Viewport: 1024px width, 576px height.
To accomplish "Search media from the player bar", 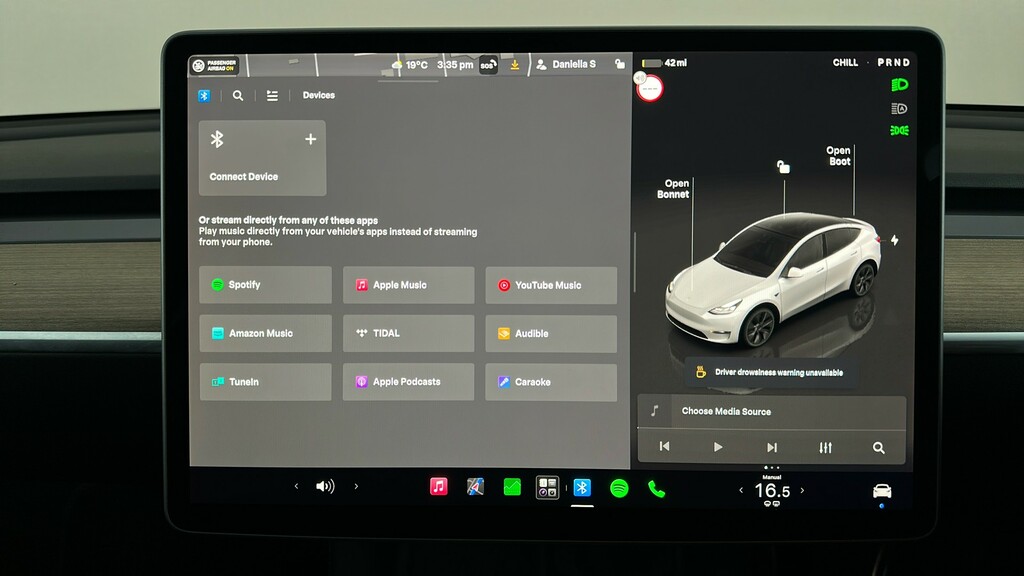I will pyautogui.click(x=879, y=448).
